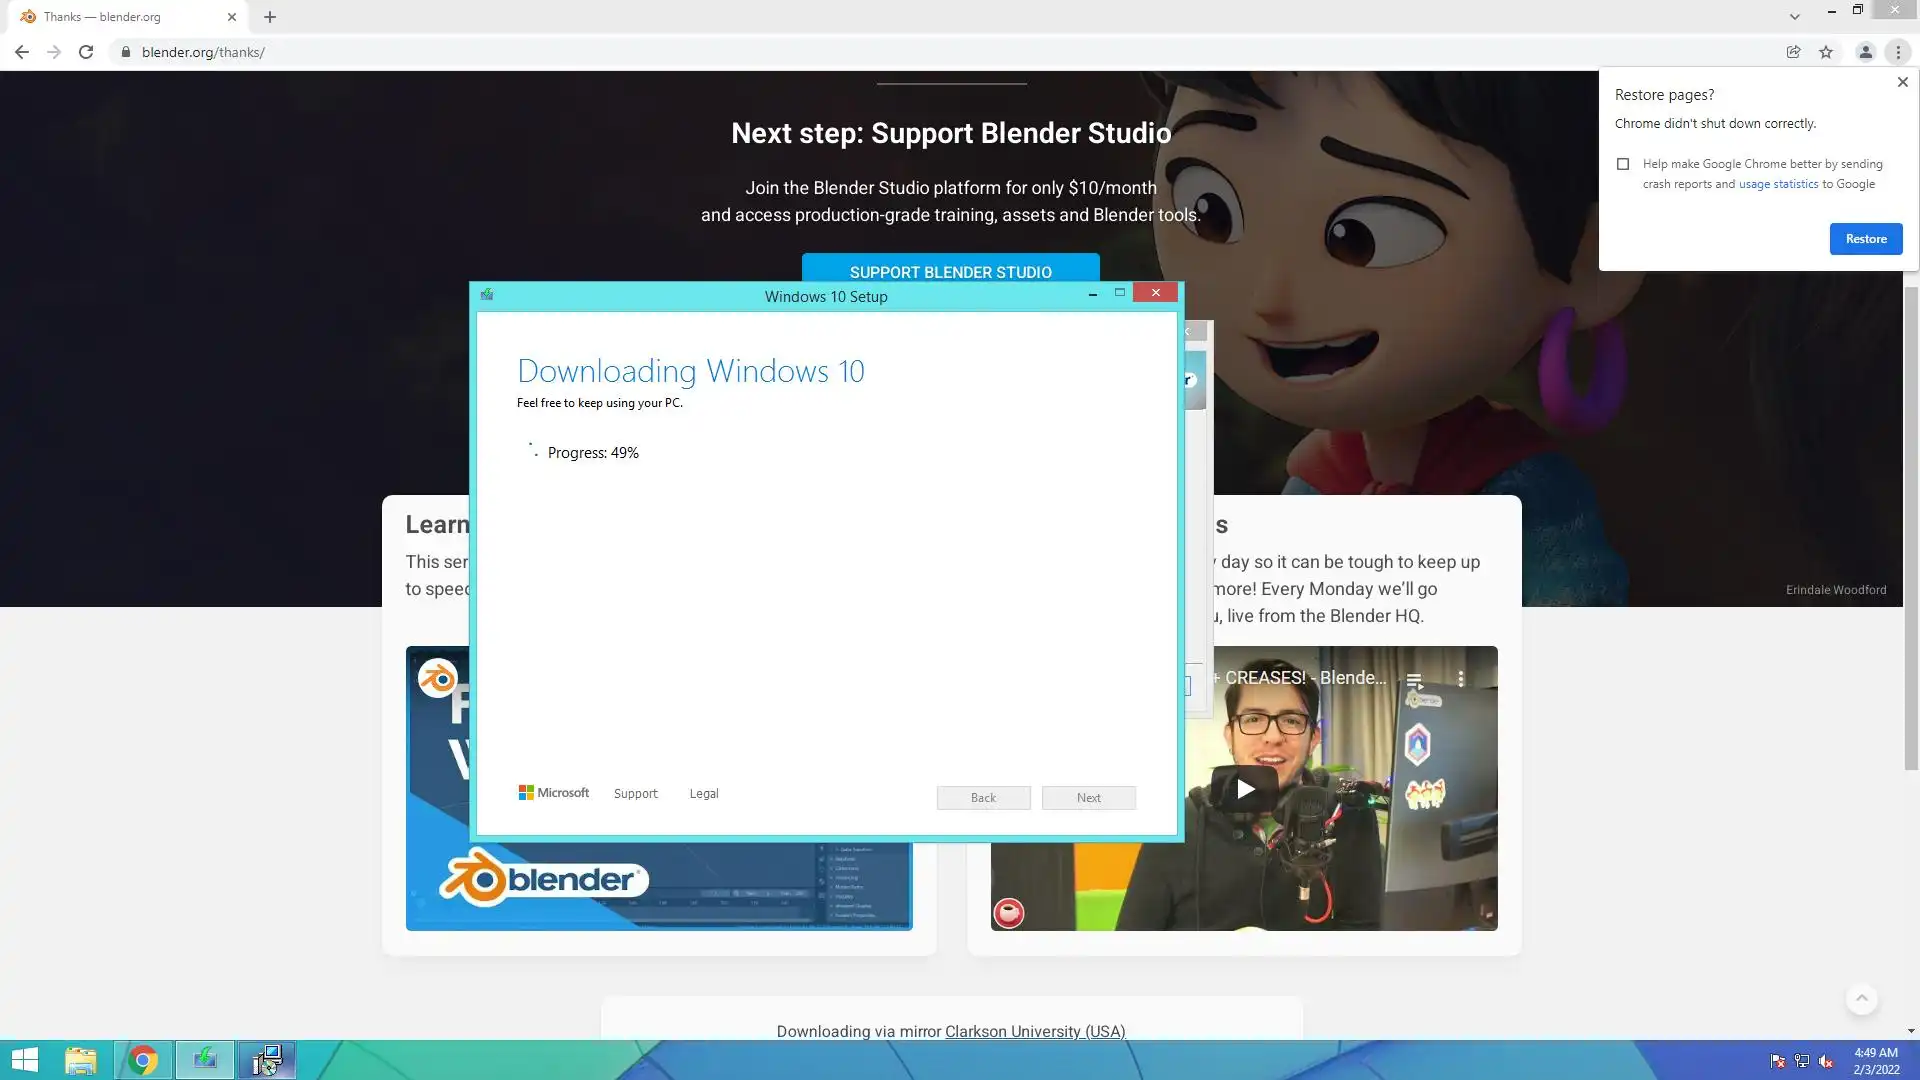Bookmark this page with star icon
The image size is (1920, 1080).
click(x=1826, y=52)
